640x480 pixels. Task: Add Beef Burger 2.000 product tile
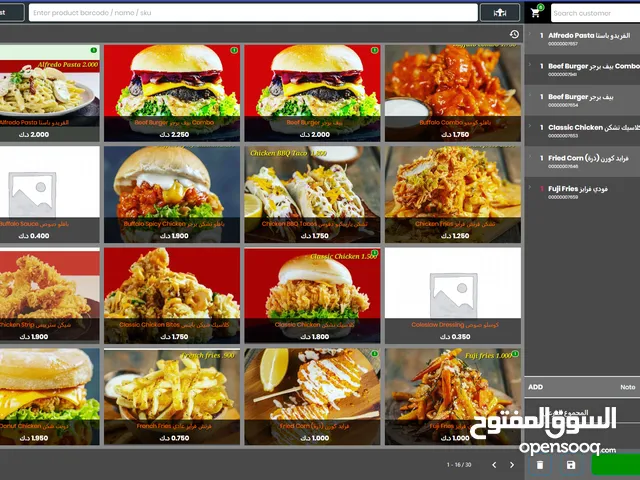click(312, 93)
